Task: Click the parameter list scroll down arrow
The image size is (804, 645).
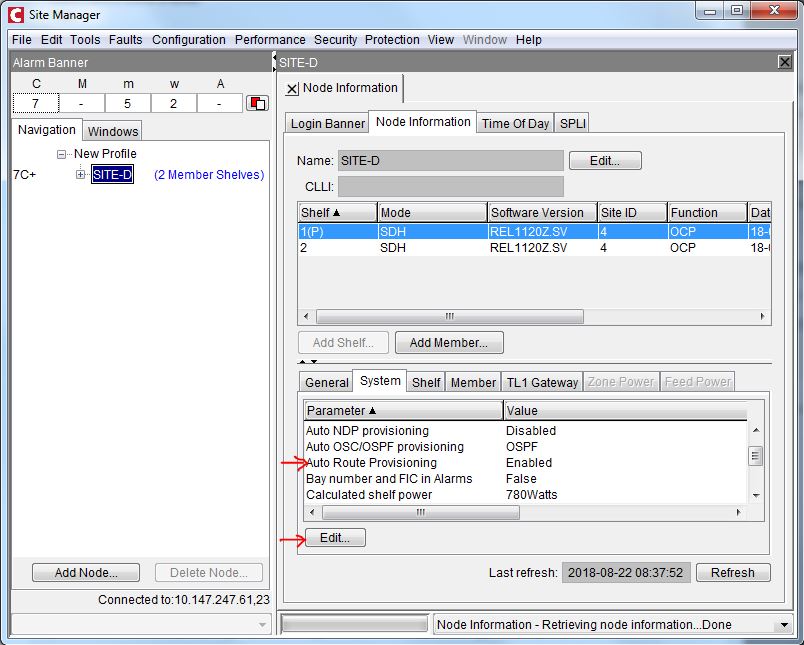Action: coord(756,495)
